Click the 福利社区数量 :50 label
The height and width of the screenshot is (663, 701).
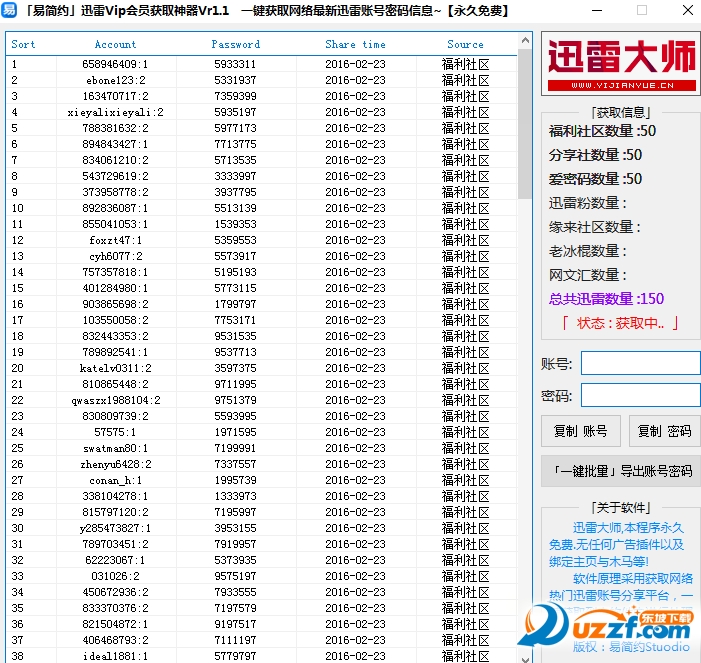[x=602, y=131]
